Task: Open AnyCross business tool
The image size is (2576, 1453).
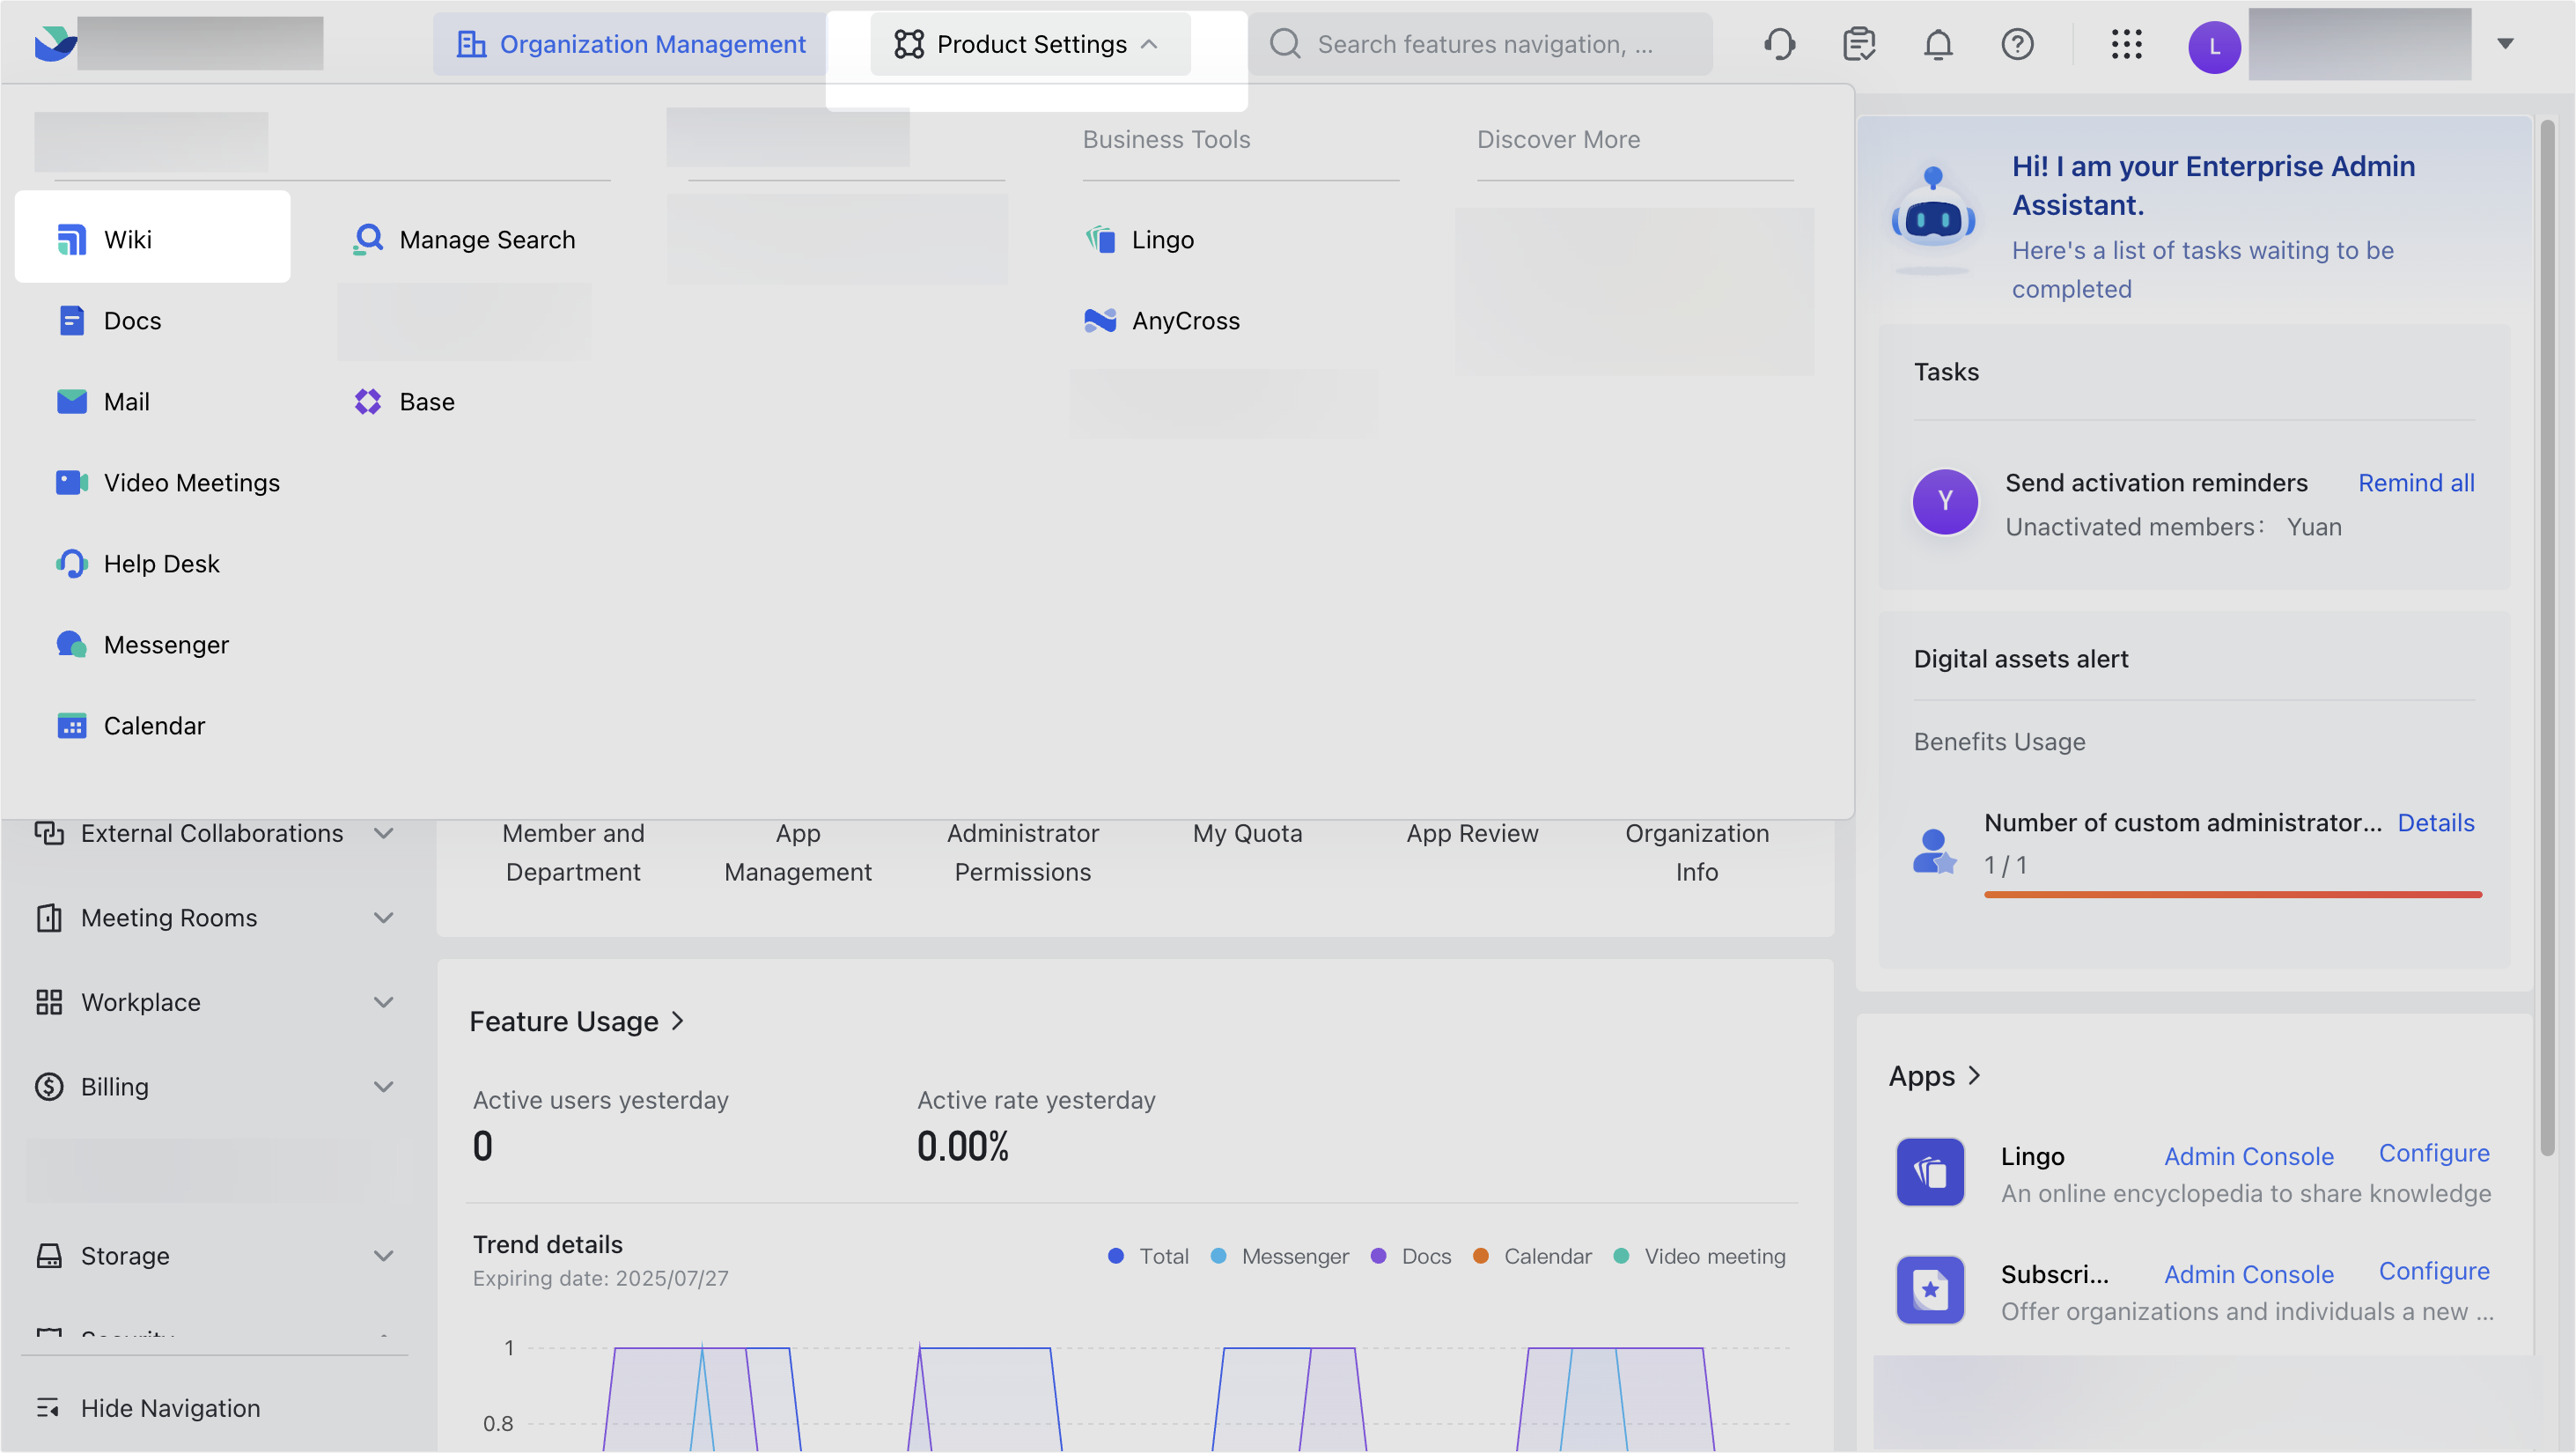Action: click(1162, 320)
